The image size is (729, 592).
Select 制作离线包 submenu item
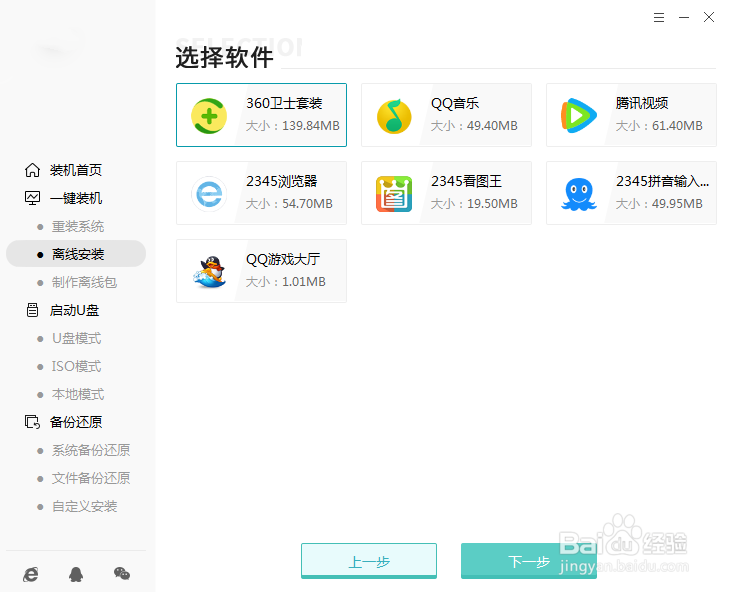[84, 282]
